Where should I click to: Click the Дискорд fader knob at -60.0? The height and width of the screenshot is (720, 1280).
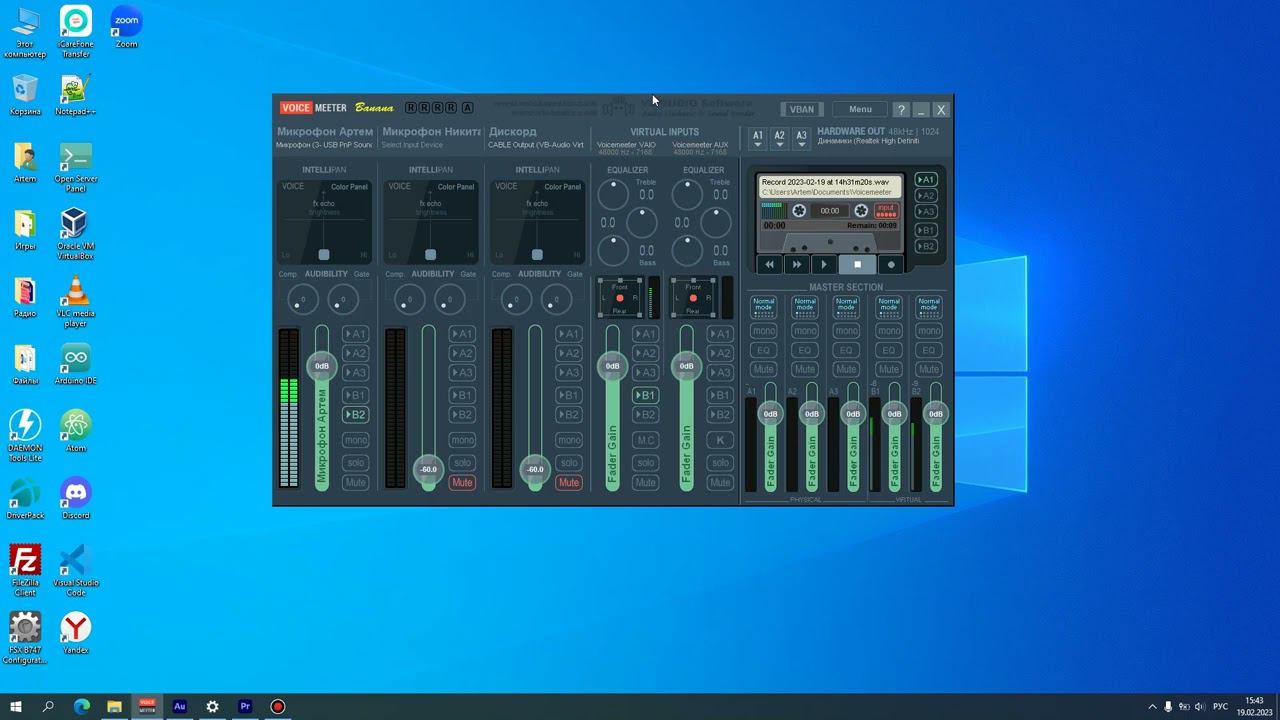coord(535,469)
